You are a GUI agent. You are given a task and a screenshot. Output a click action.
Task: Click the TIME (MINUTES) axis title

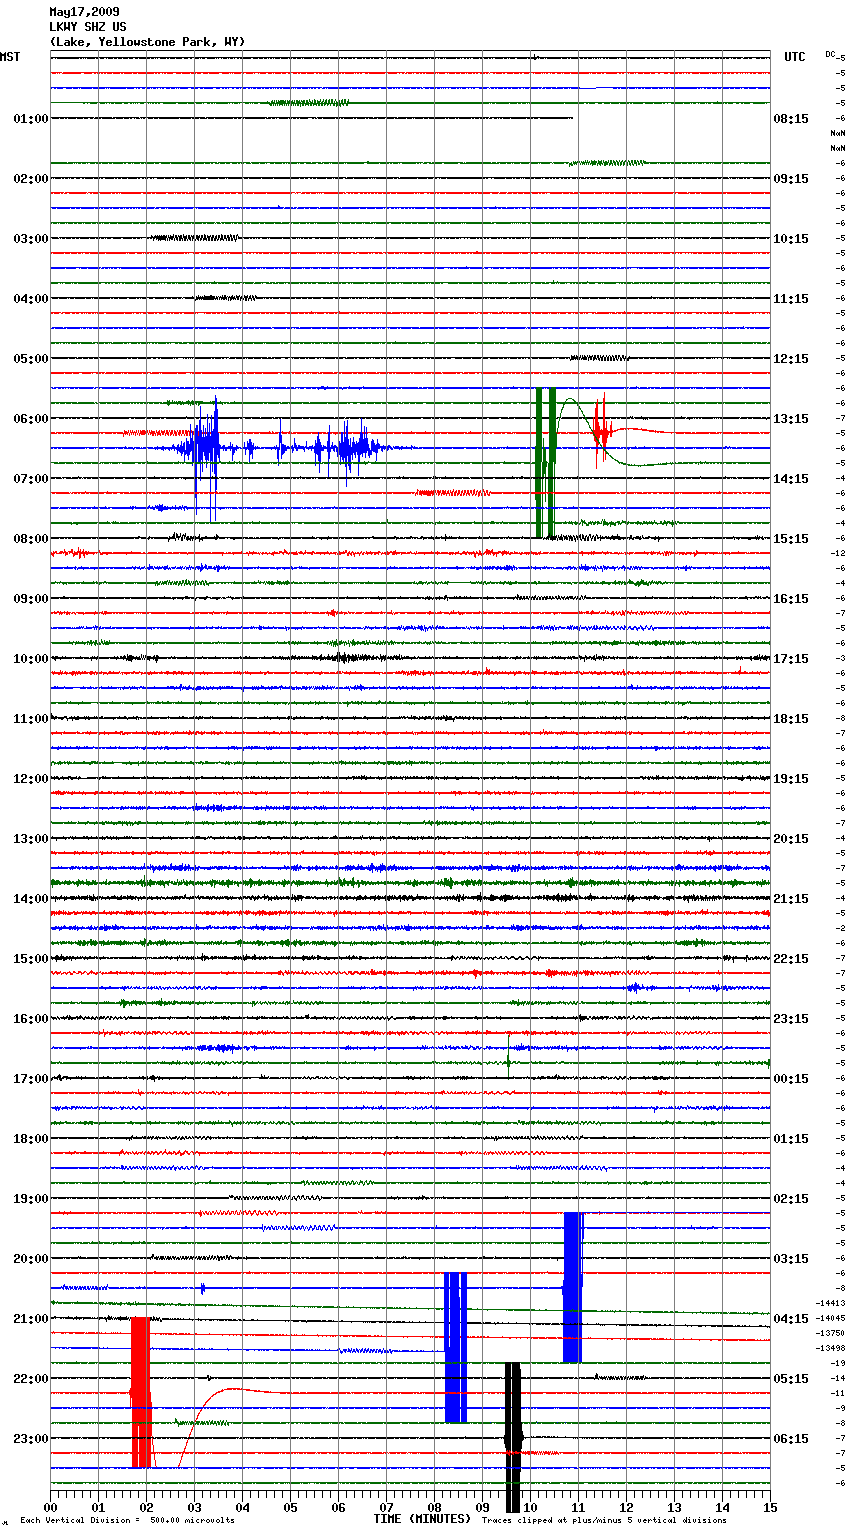coord(421,1519)
